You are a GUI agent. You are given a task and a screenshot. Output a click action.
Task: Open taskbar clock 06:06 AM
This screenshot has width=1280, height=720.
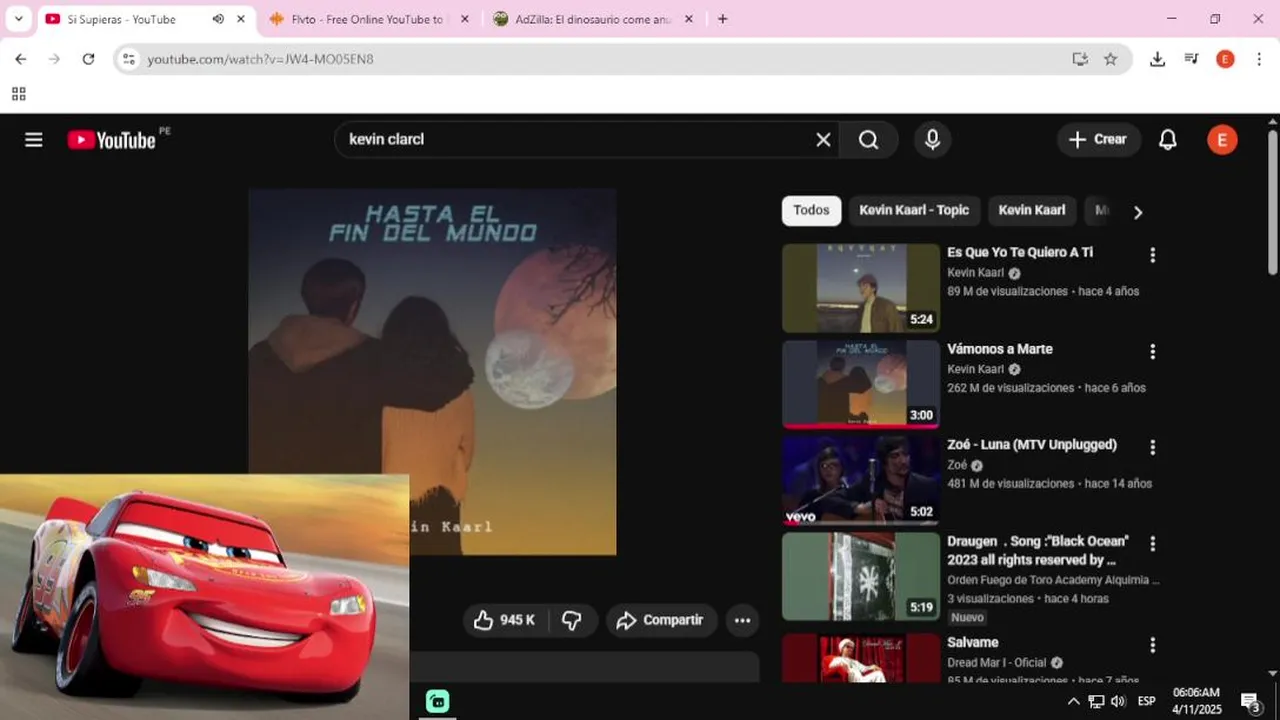click(x=1196, y=701)
